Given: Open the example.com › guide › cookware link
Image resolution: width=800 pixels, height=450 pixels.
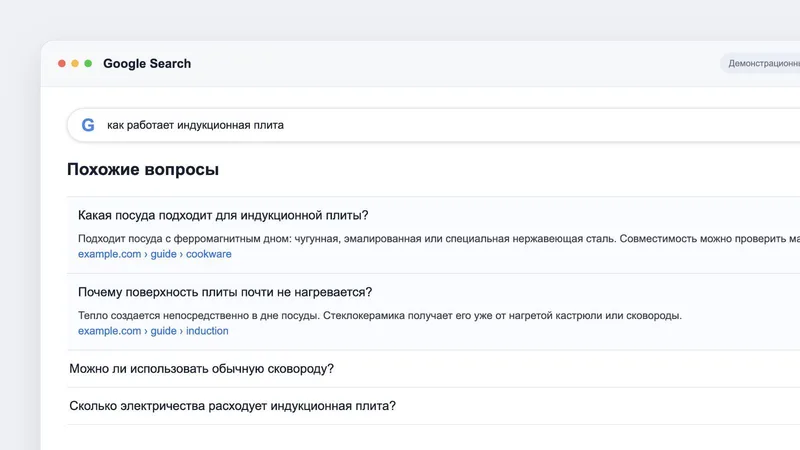Looking at the screenshot, I should [155, 254].
